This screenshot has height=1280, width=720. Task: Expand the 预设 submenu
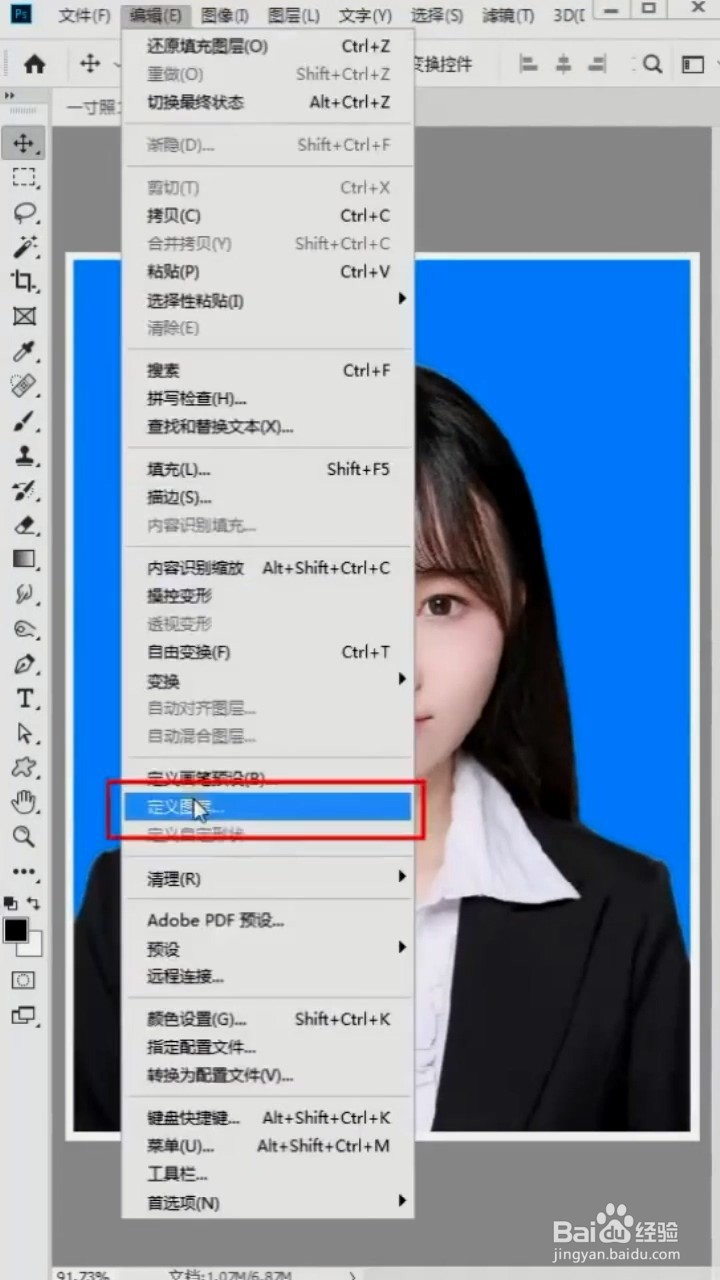tap(268, 948)
